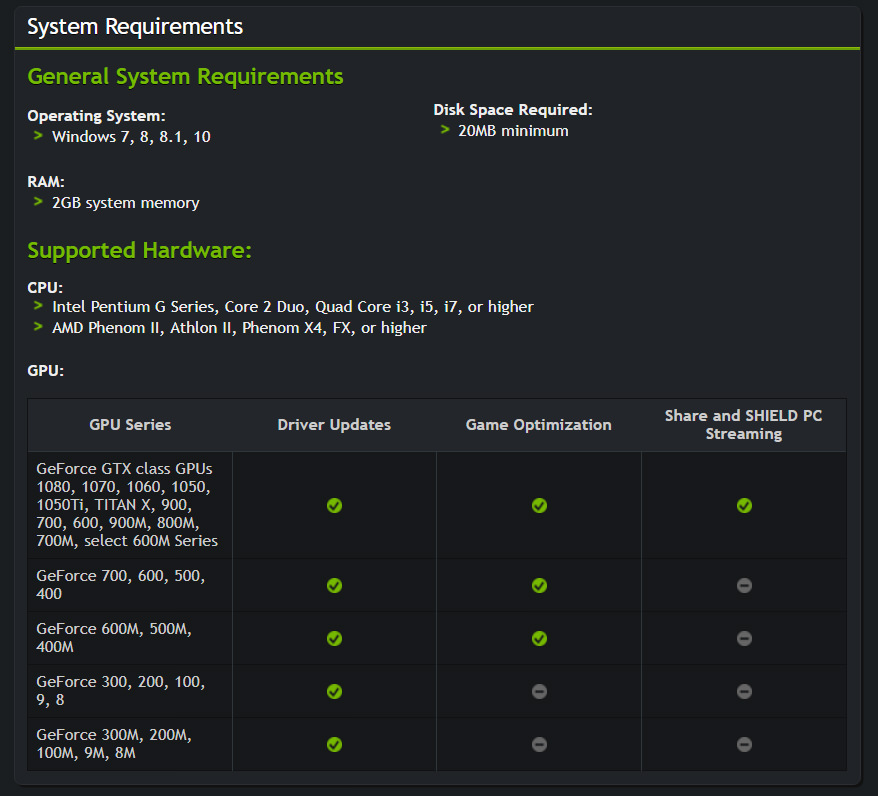The height and width of the screenshot is (796, 878).
Task: Click Game Optimization checkmark for GeForce GTX row
Action: [539, 506]
